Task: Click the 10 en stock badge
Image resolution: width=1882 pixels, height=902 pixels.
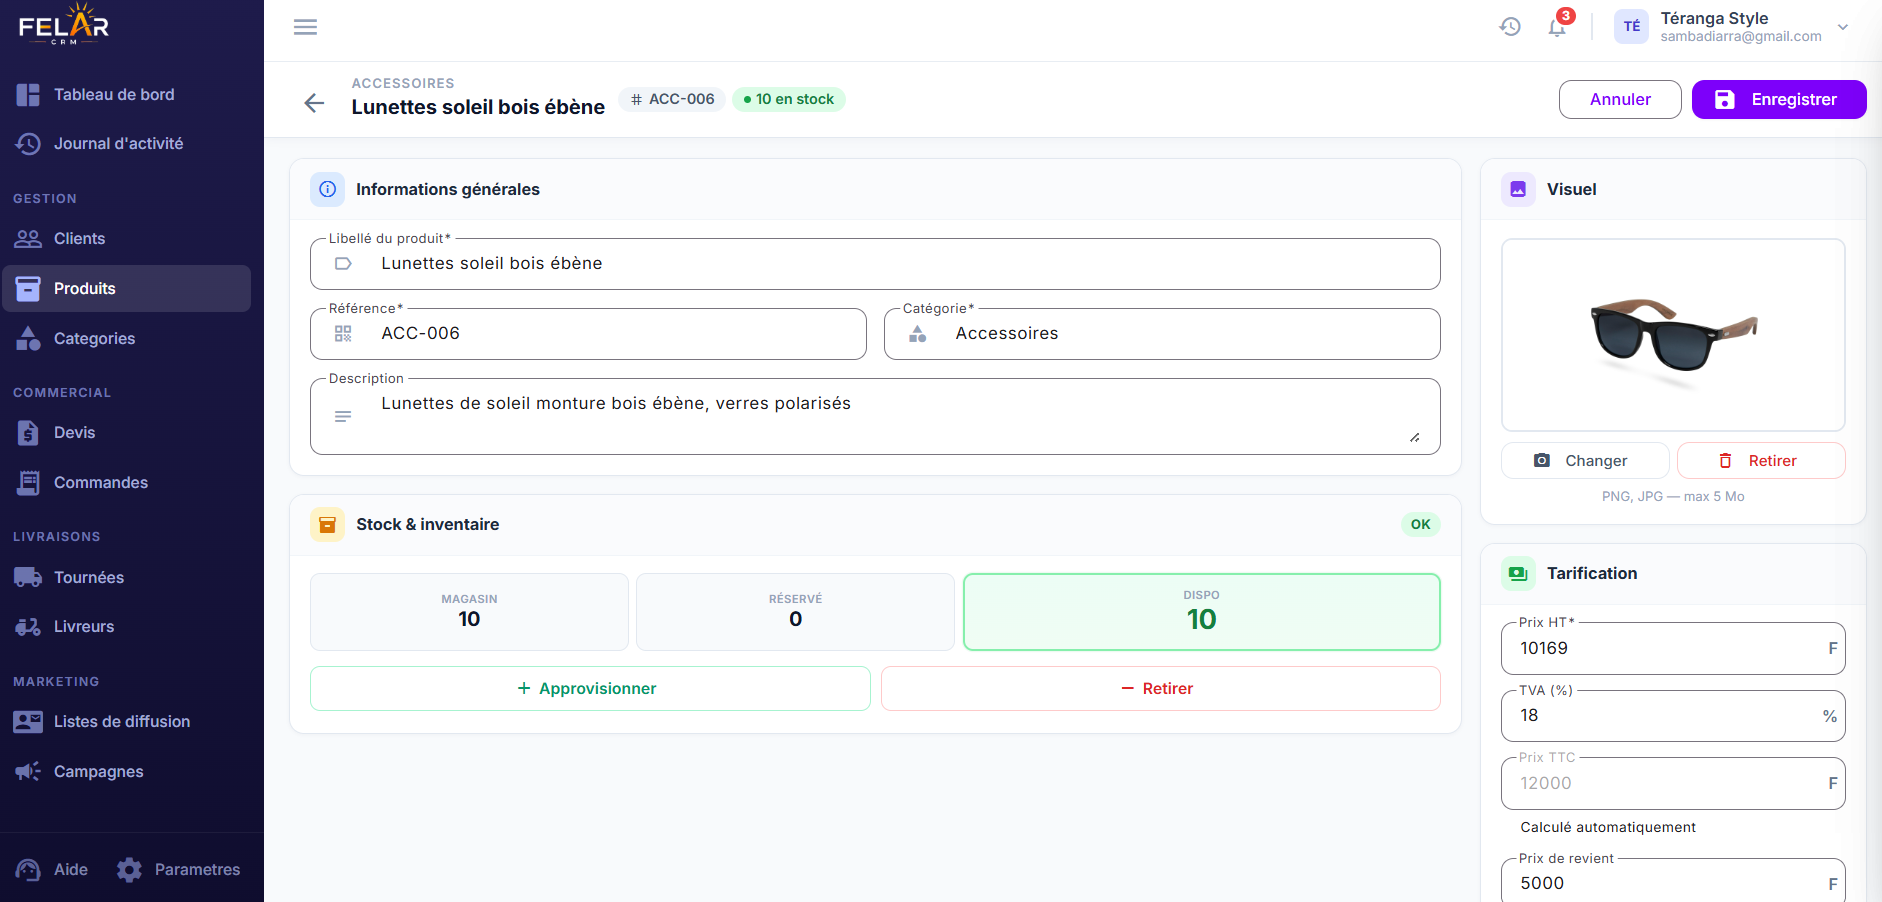Action: tap(789, 99)
